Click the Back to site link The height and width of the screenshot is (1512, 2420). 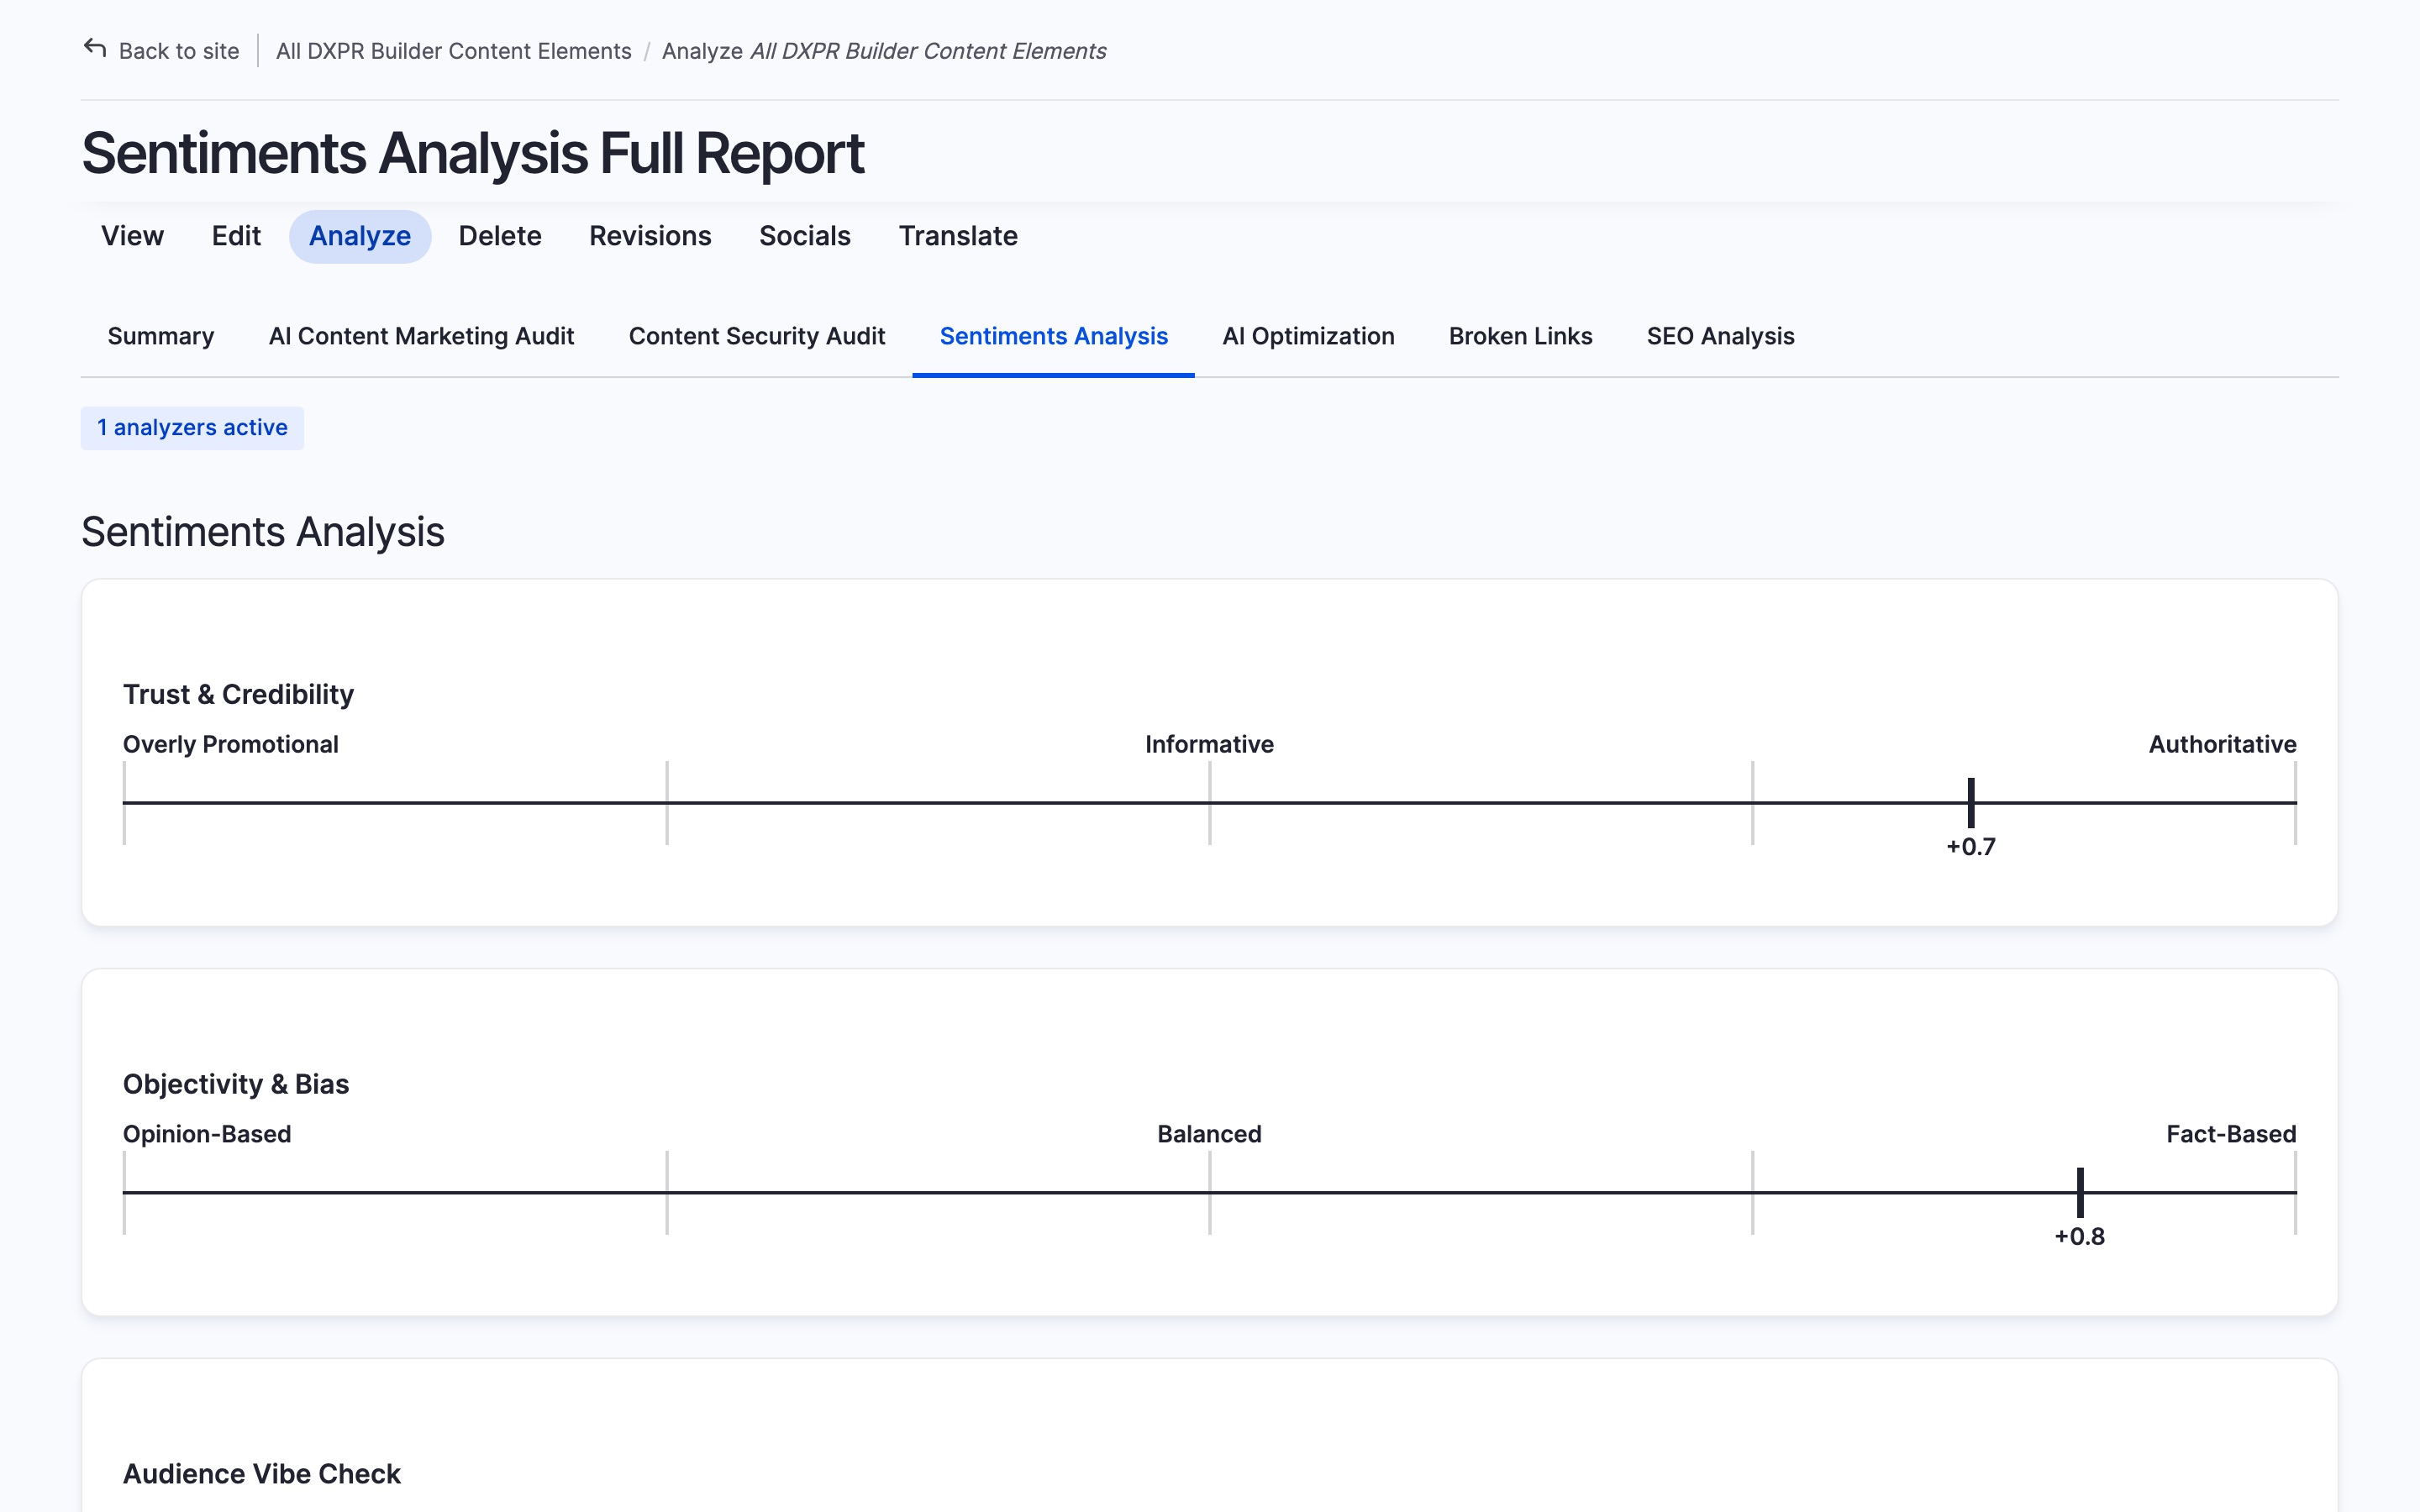161,51
